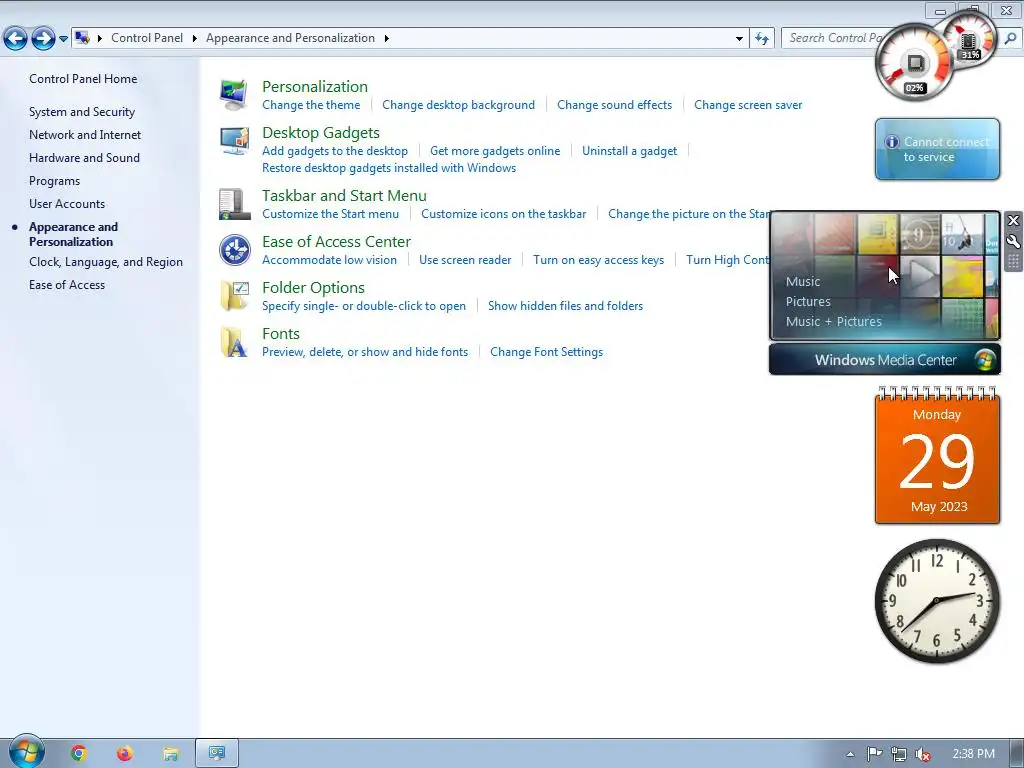Click the Ease of Access Center icon

(234, 250)
